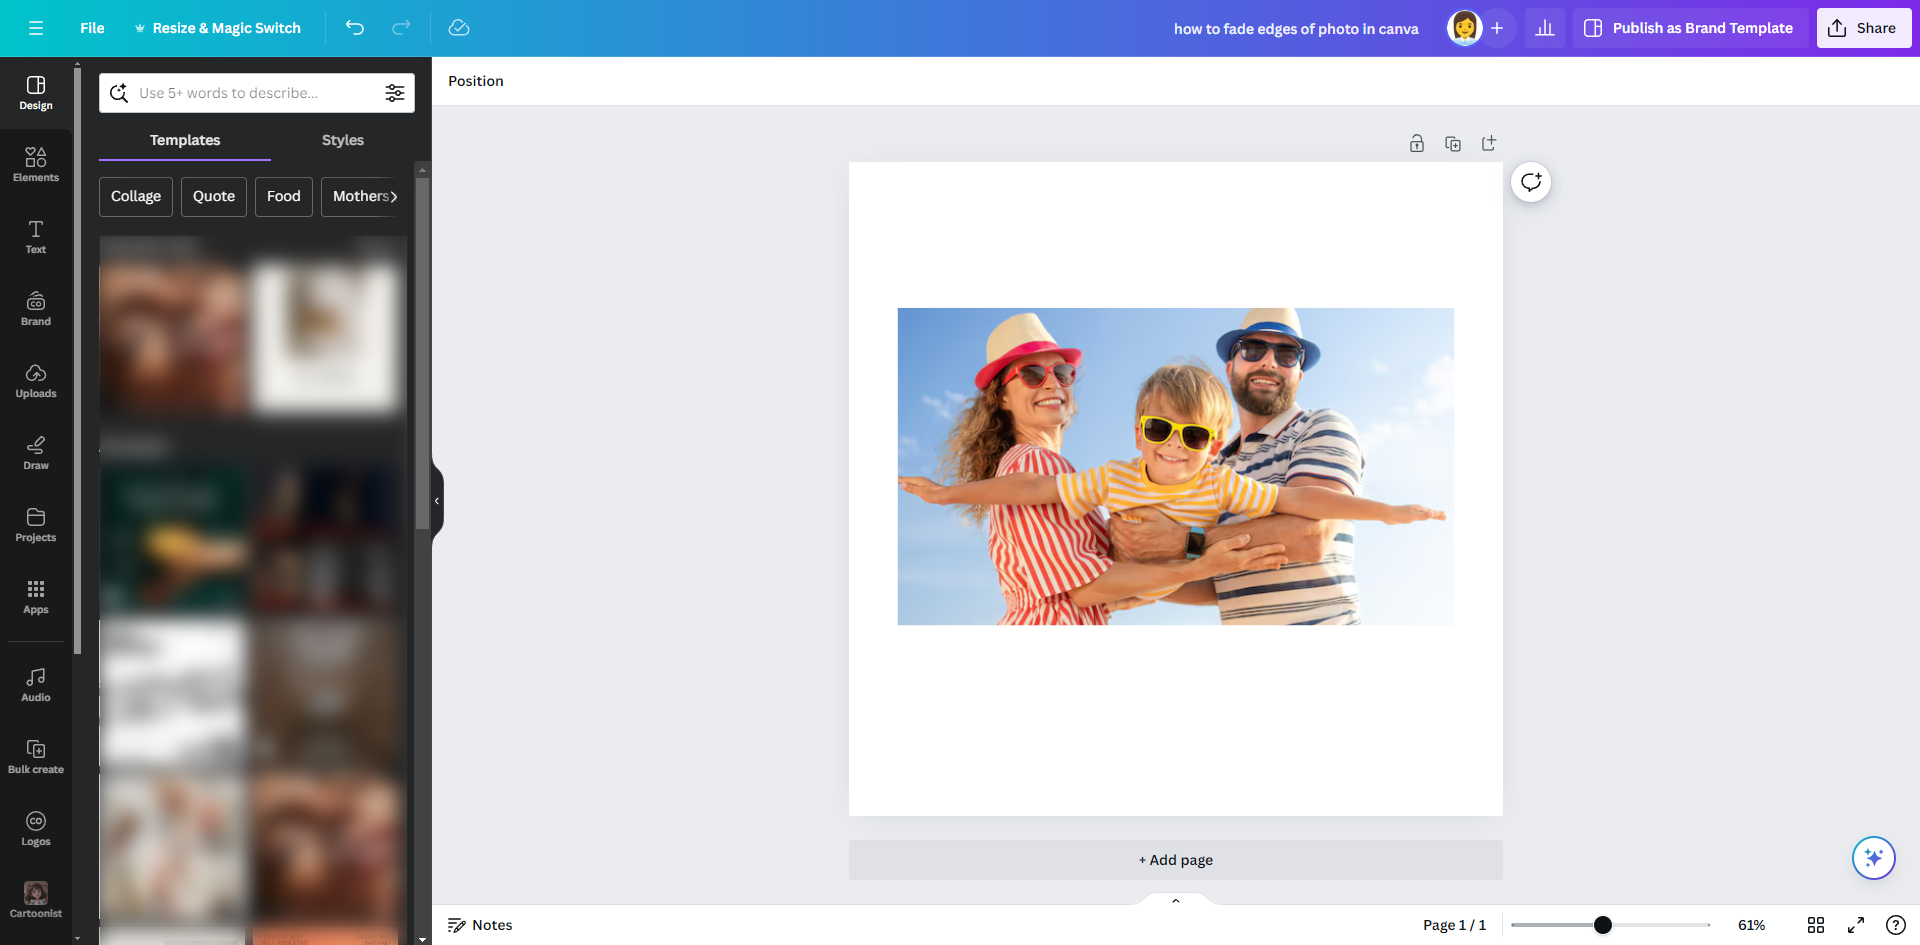
Task: Lock the page using padlock icon
Action: [x=1417, y=144]
